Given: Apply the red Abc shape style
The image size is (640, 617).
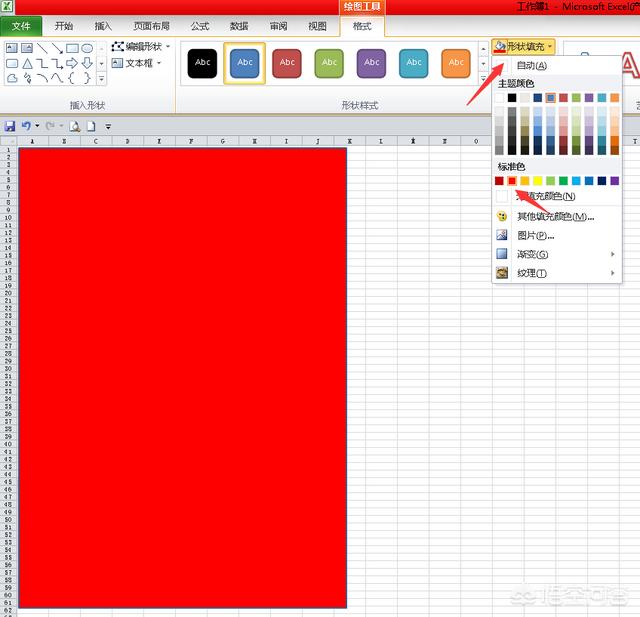Looking at the screenshot, I should tap(287, 63).
